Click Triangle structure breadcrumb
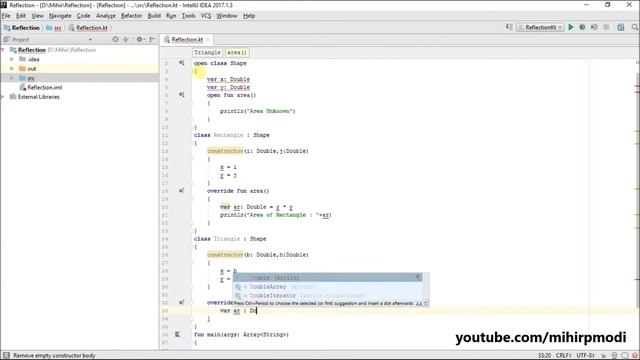 [207, 52]
